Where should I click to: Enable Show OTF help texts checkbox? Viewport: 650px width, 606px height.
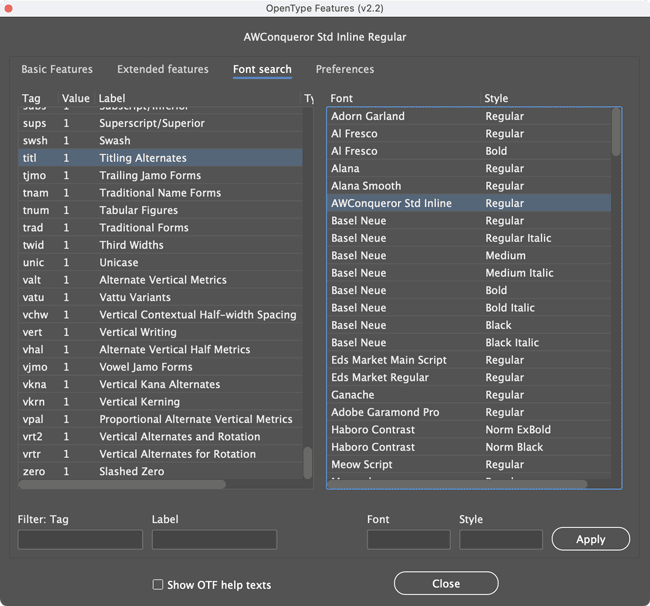(158, 585)
